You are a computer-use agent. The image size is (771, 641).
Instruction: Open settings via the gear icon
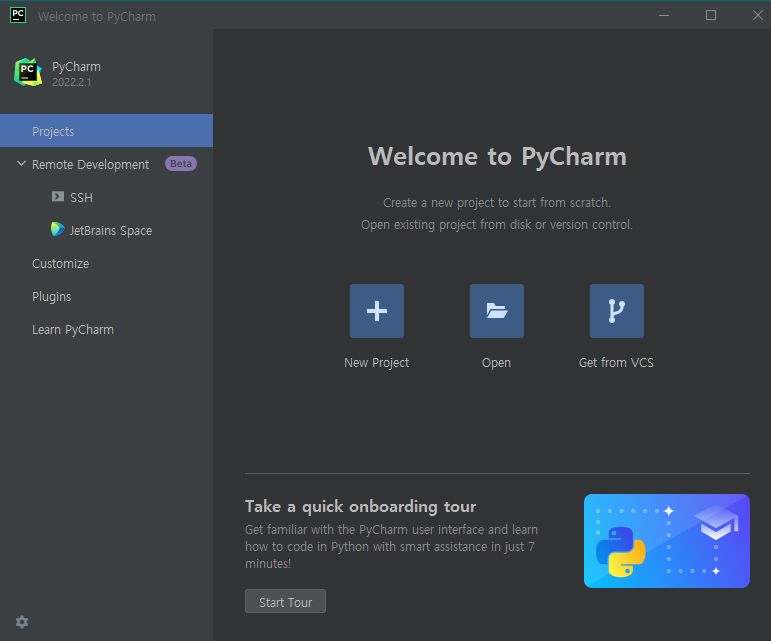tap(22, 622)
